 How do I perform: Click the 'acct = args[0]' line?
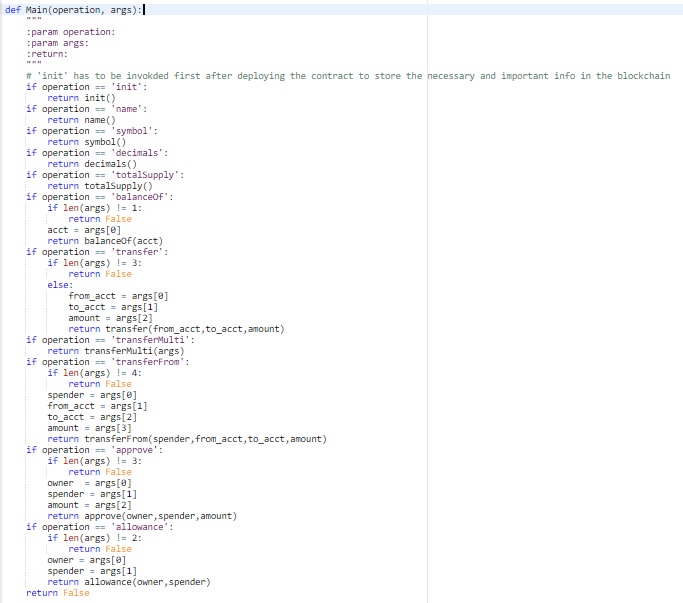coord(84,230)
